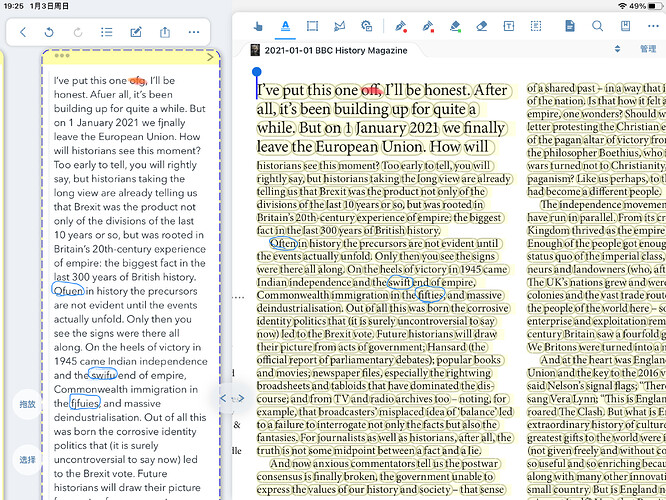Select the lasso selection tool
Image resolution: width=666 pixels, height=500 pixels.
[339, 26]
